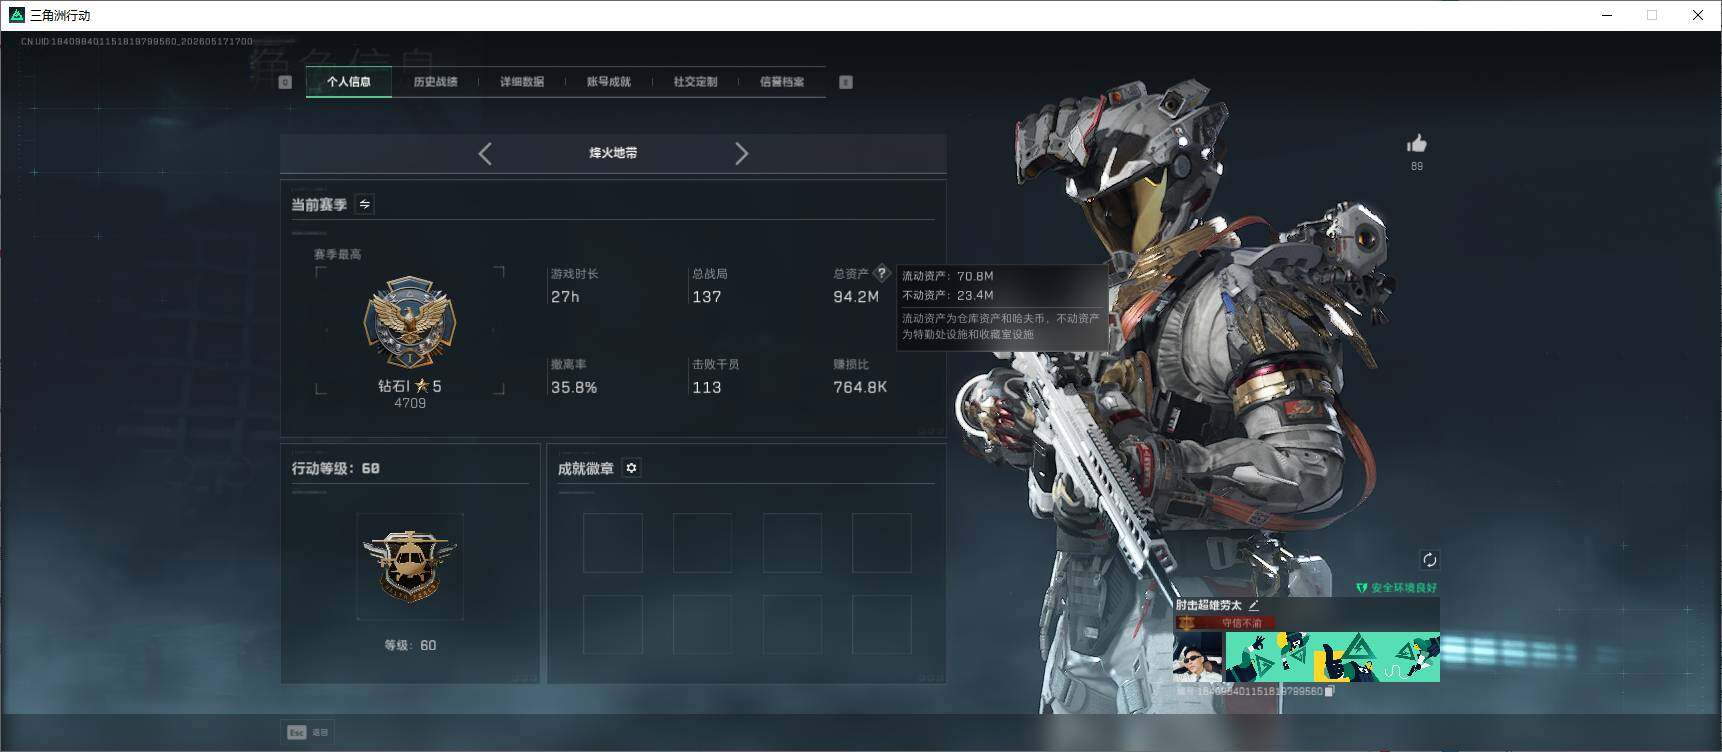1722x752 pixels.
Task: Click the green profile banner card
Action: click(1333, 656)
